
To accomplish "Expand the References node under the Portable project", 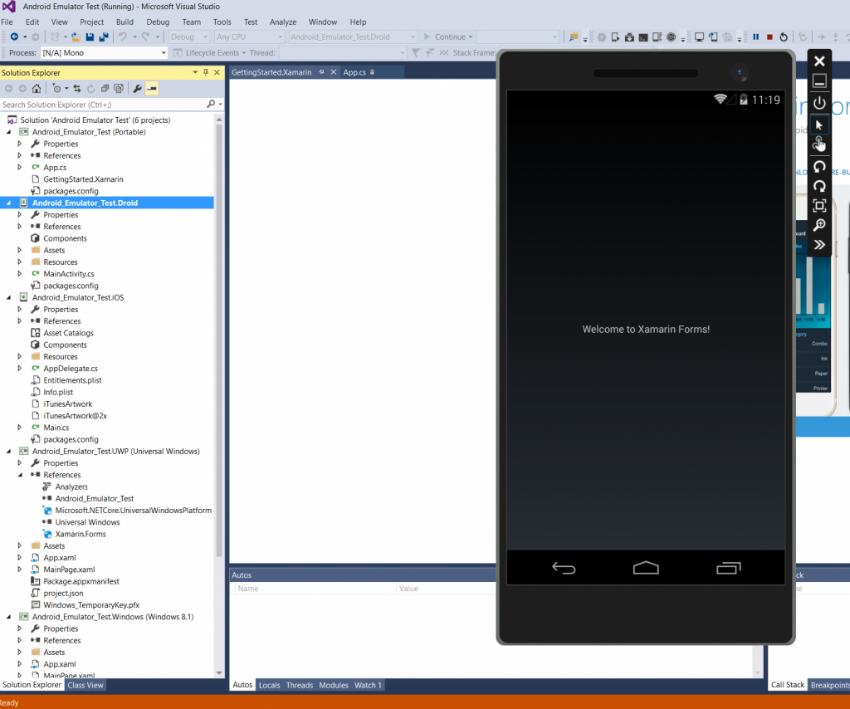I will 18,155.
